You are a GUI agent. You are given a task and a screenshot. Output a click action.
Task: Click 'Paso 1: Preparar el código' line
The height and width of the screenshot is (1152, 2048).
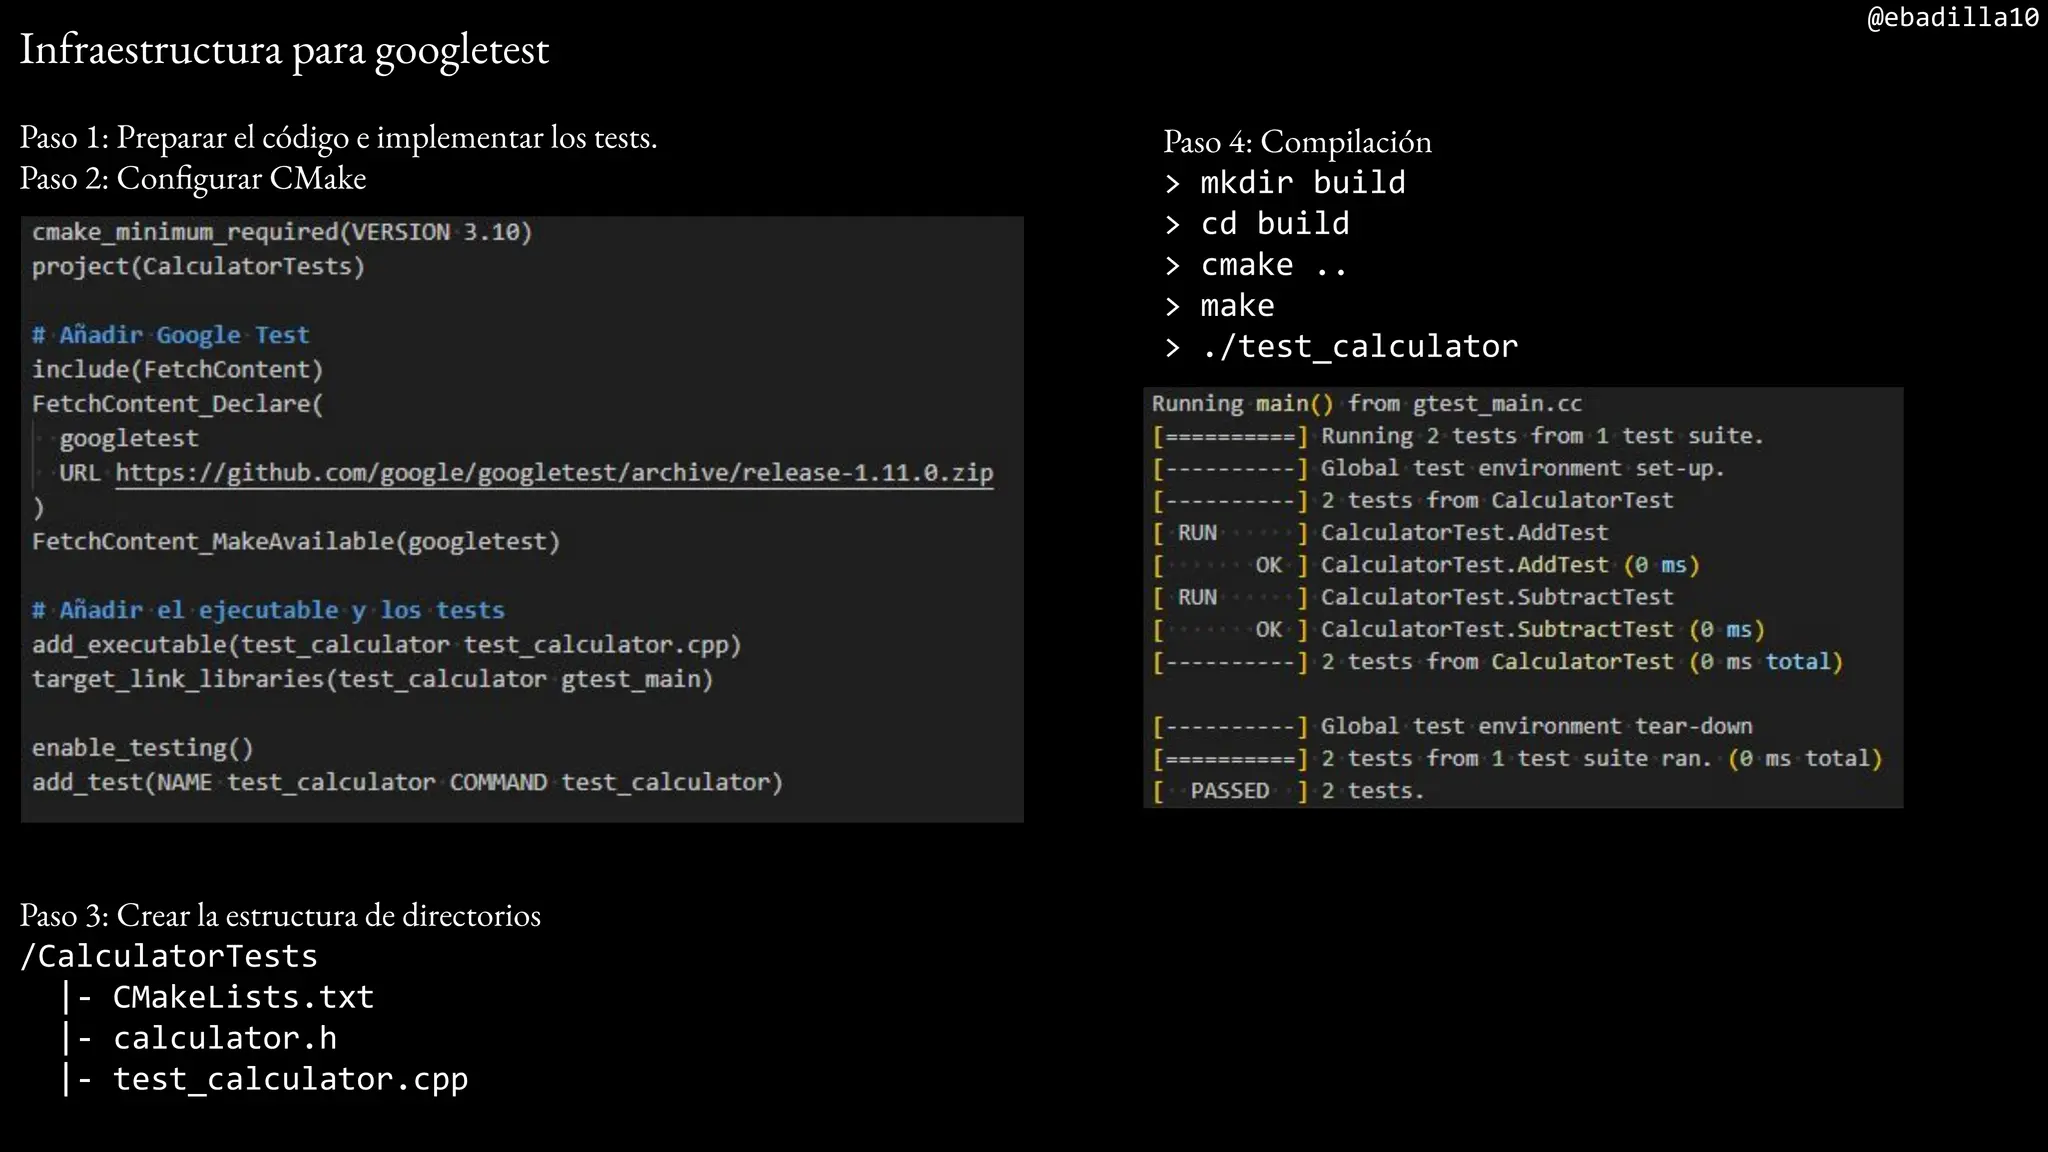click(338, 137)
